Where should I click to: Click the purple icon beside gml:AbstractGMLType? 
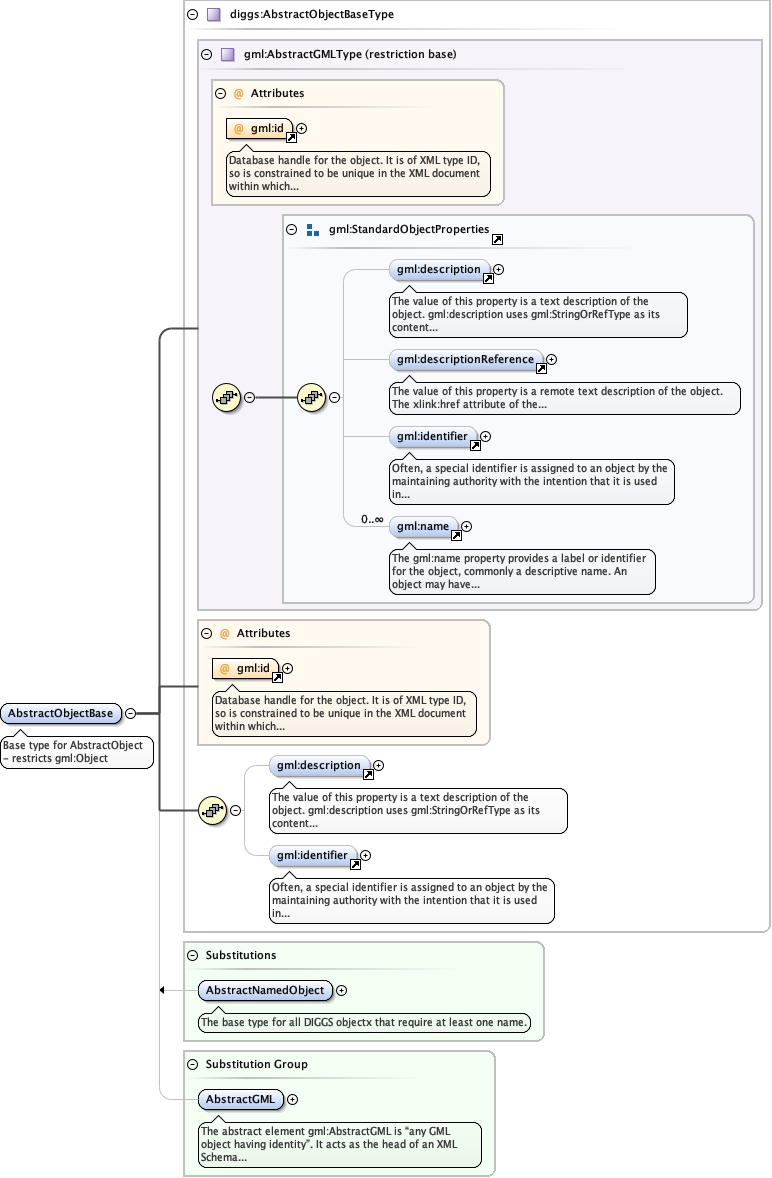227,55
